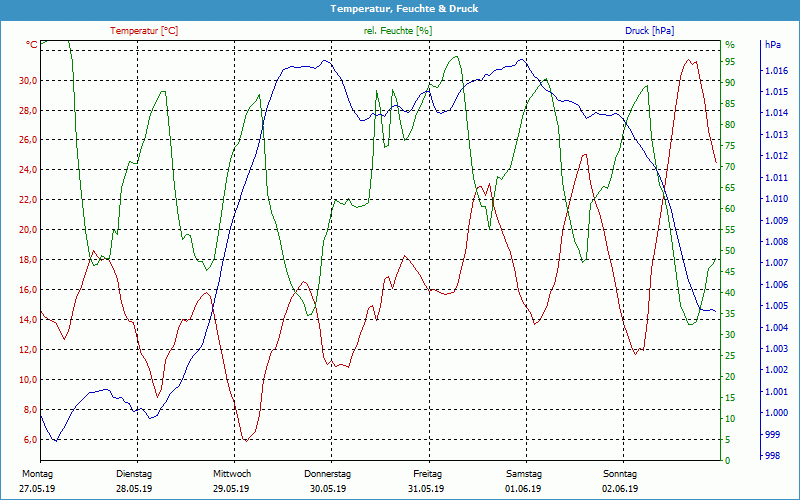
Task: Click the 30,0 temperature axis value
Action: click(28, 81)
